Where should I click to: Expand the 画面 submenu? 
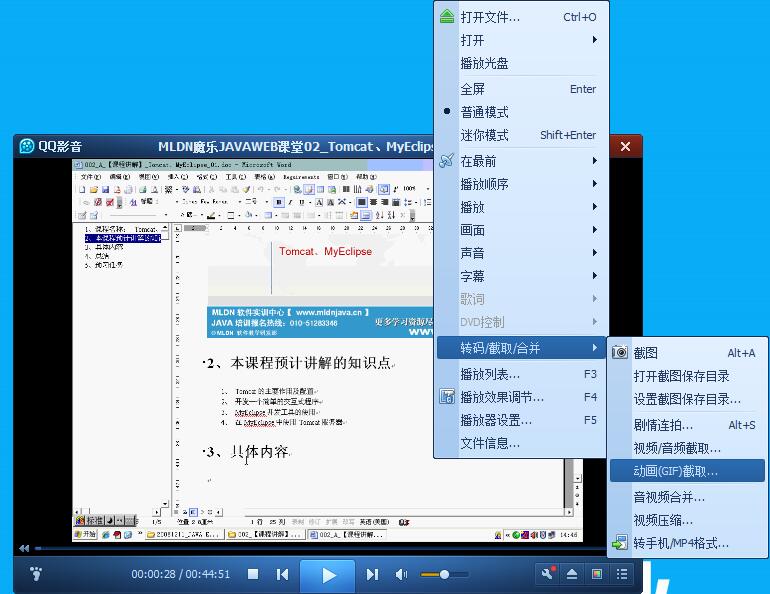(522, 230)
